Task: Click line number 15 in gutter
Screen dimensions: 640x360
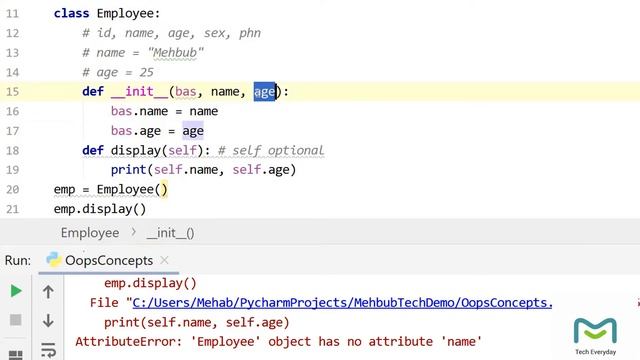Action: click(13, 91)
